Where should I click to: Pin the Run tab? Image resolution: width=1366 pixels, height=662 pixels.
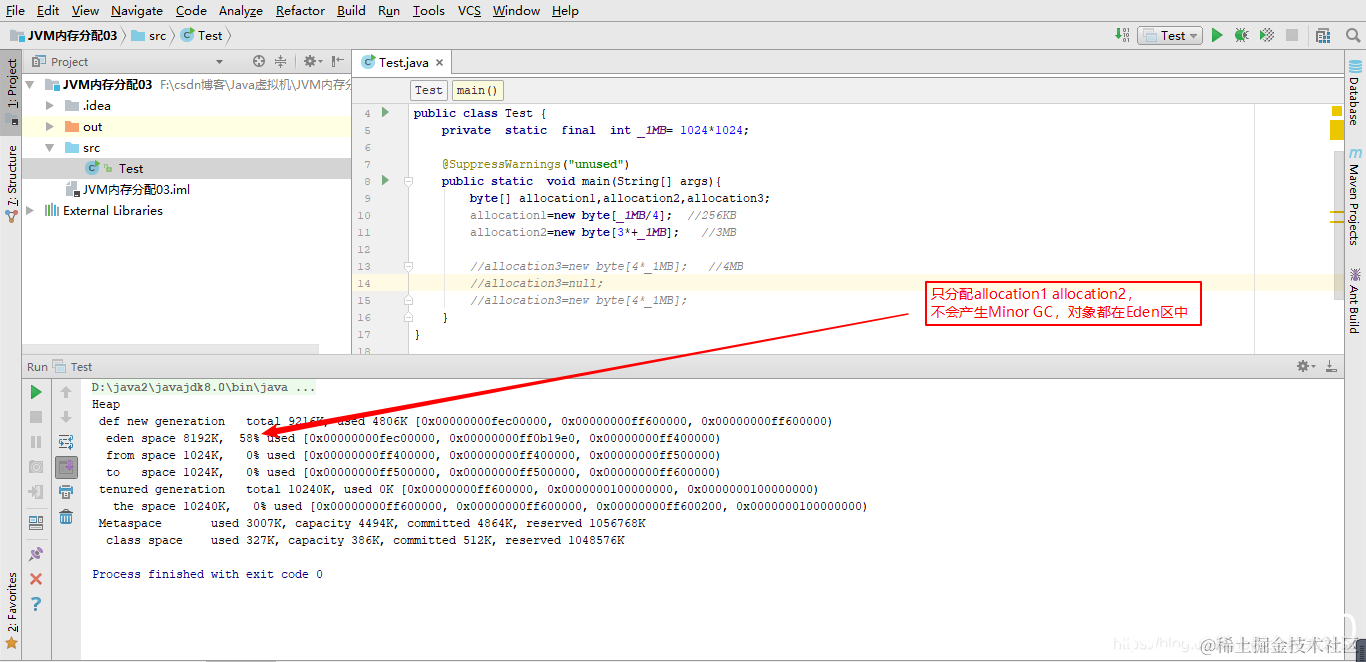click(x=36, y=553)
